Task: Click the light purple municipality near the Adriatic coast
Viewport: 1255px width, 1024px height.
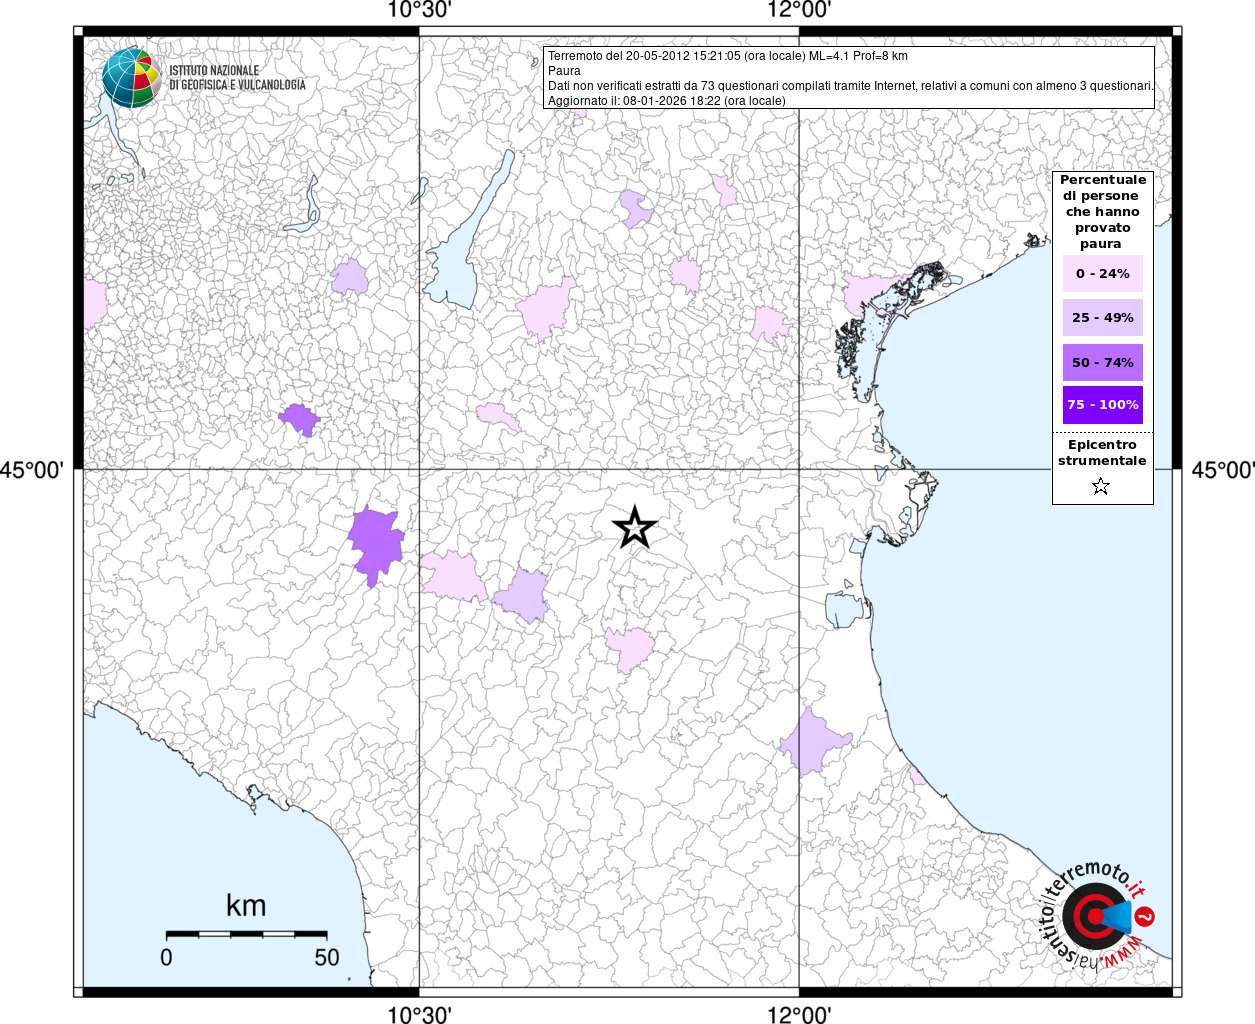Action: [814, 742]
